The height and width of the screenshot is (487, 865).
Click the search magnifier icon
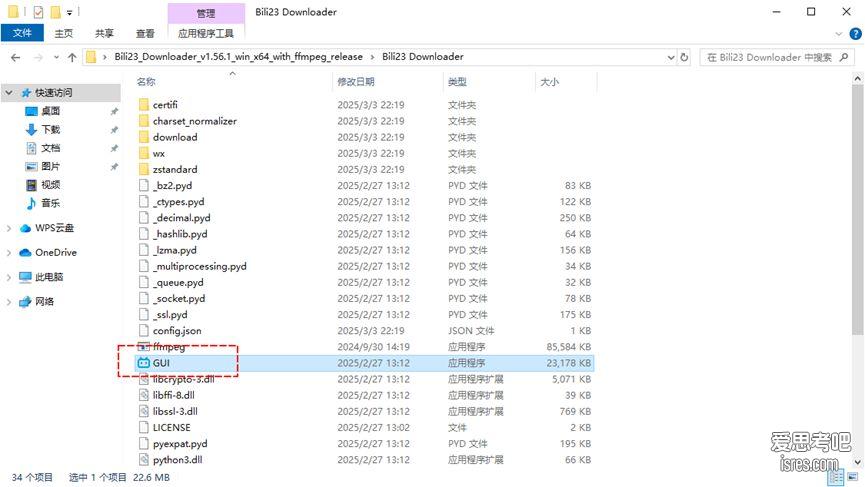click(843, 57)
